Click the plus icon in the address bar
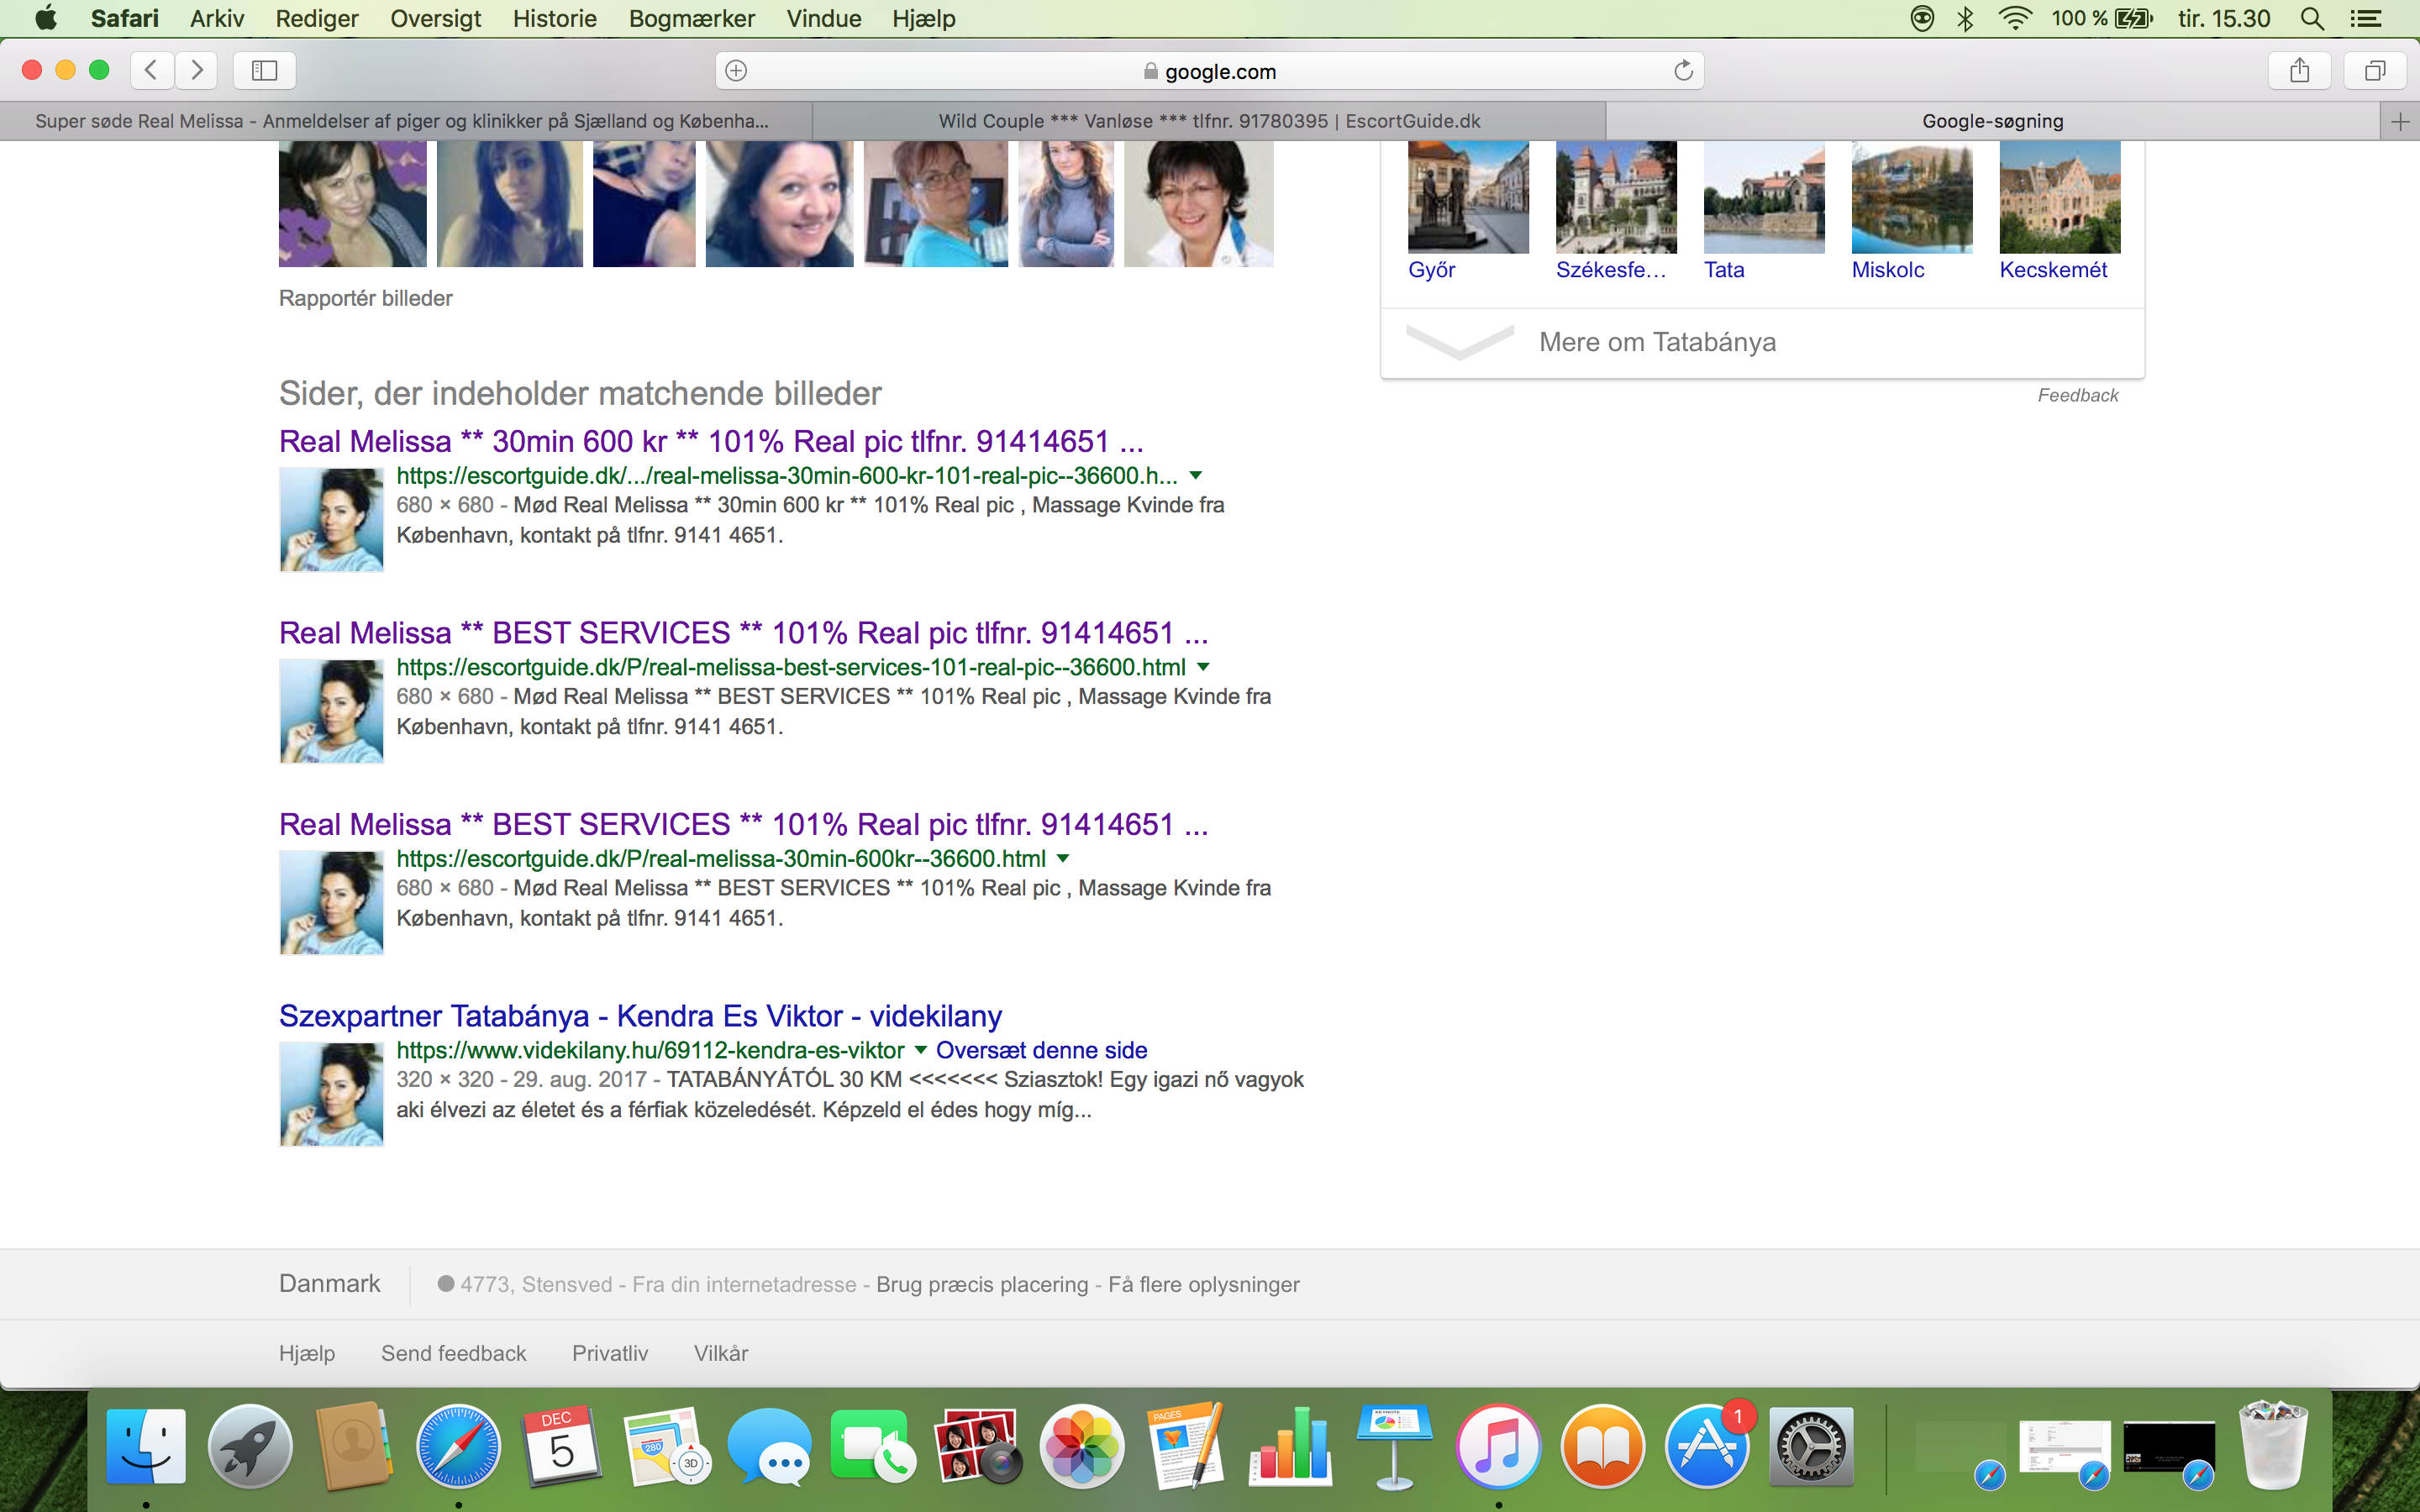 736,70
